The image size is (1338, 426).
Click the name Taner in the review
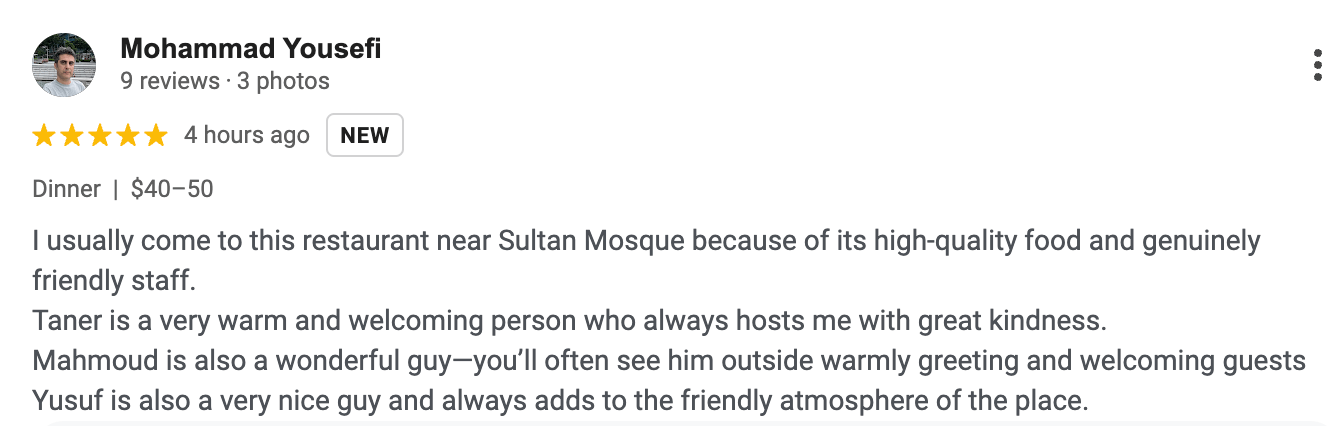coord(62,322)
